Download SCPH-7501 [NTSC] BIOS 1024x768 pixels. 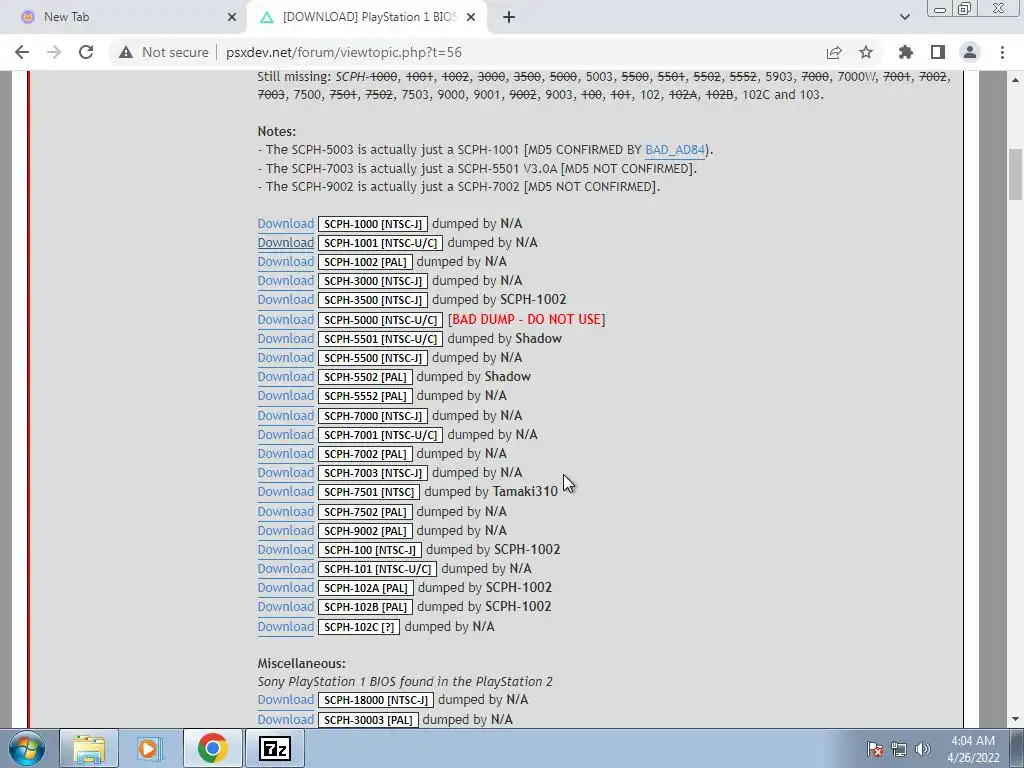[285, 492]
